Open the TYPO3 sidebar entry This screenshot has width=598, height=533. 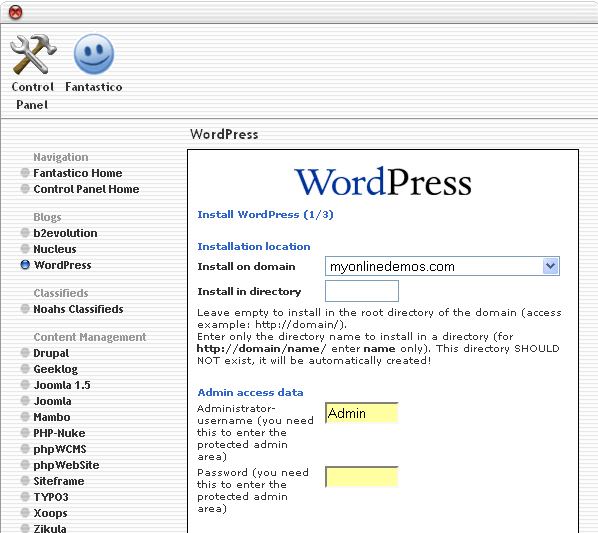pyautogui.click(x=51, y=497)
